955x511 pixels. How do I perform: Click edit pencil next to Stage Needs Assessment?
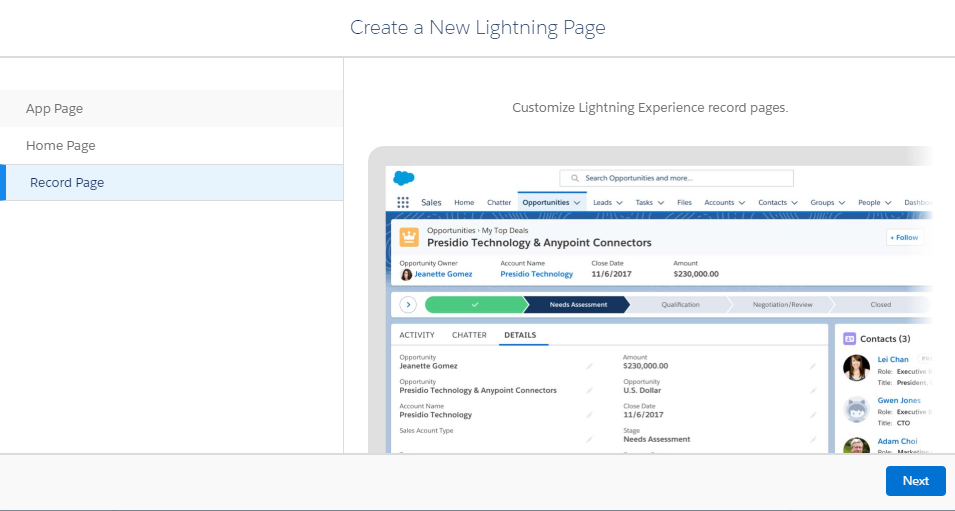[x=813, y=439]
